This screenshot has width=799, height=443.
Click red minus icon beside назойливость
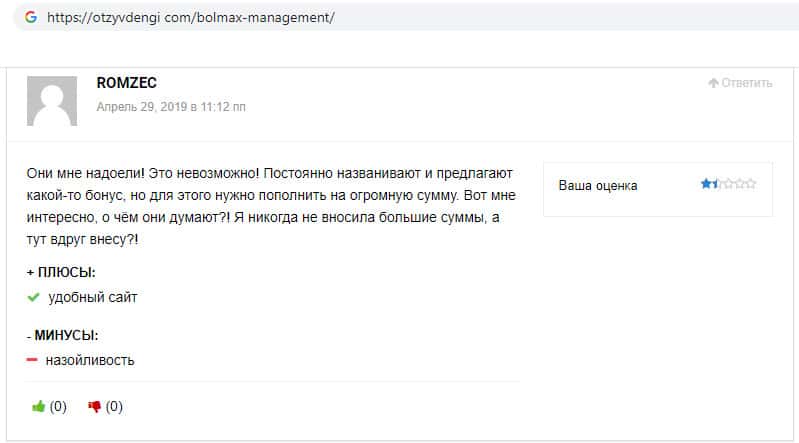33,360
